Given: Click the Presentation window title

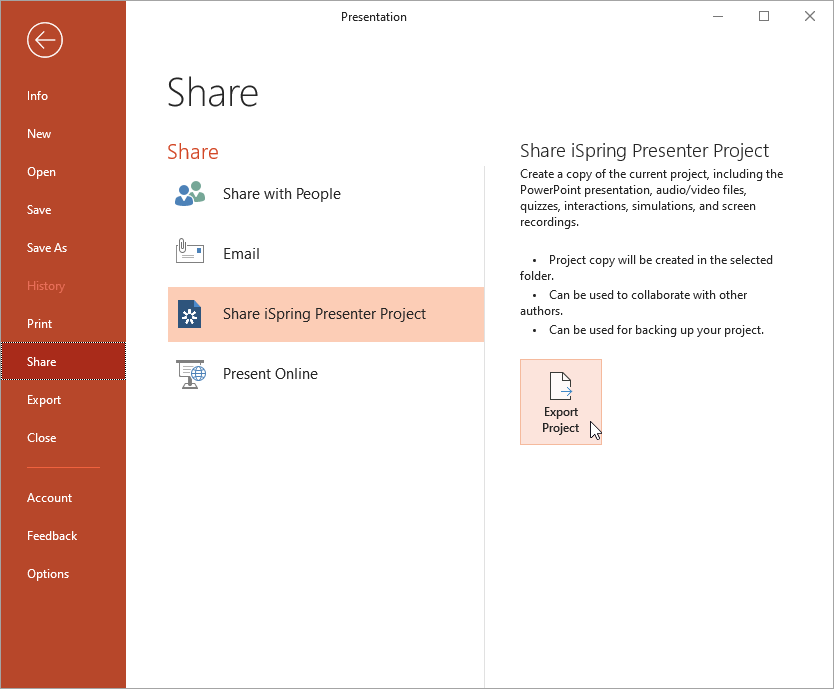Looking at the screenshot, I should (x=373, y=17).
